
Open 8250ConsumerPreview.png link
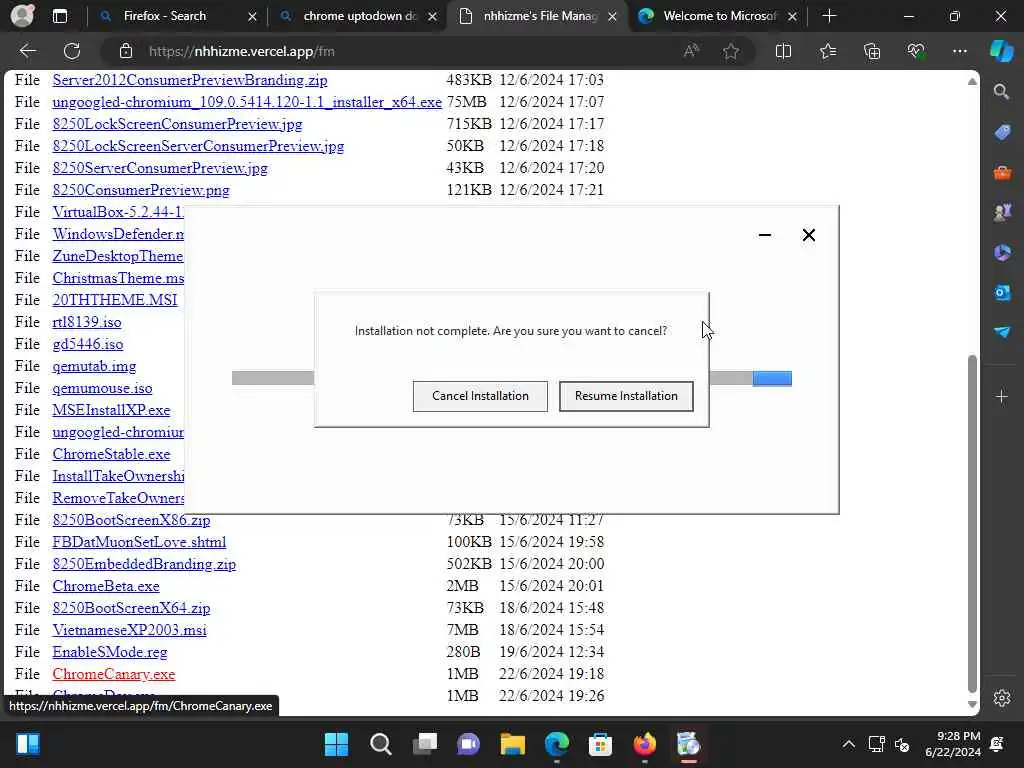(x=141, y=190)
